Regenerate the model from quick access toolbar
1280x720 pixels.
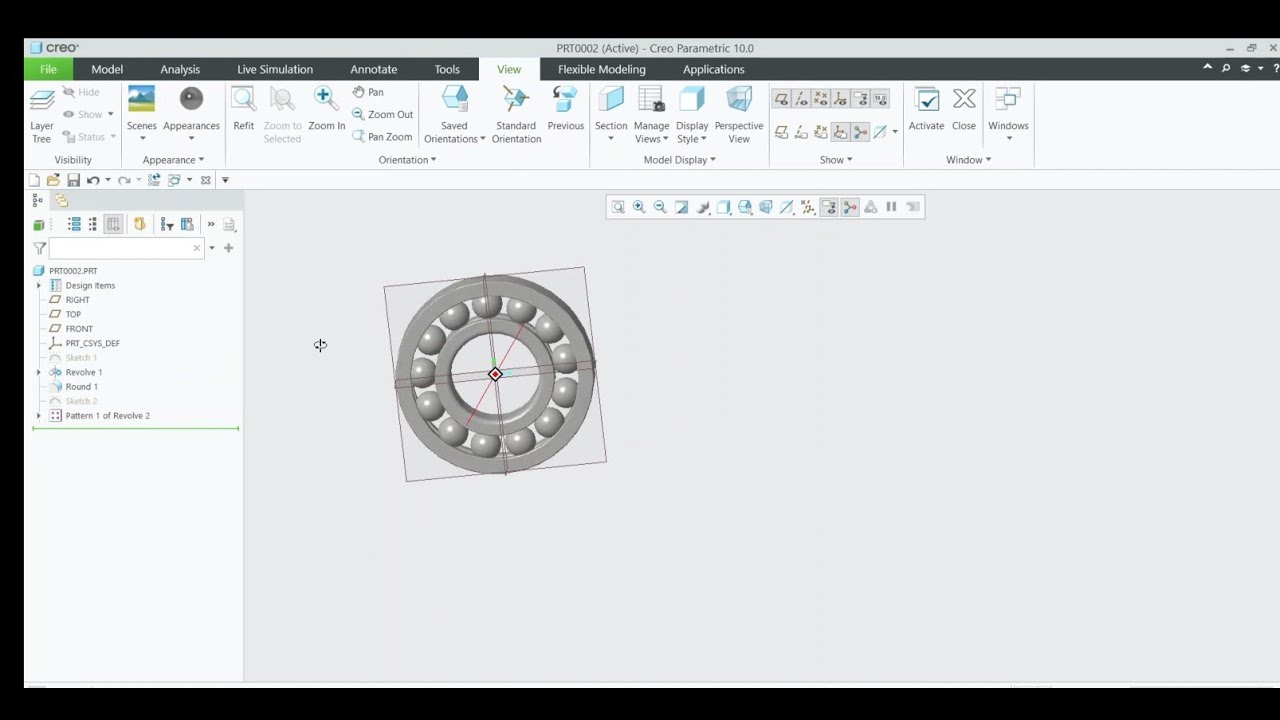pyautogui.click(x=153, y=180)
